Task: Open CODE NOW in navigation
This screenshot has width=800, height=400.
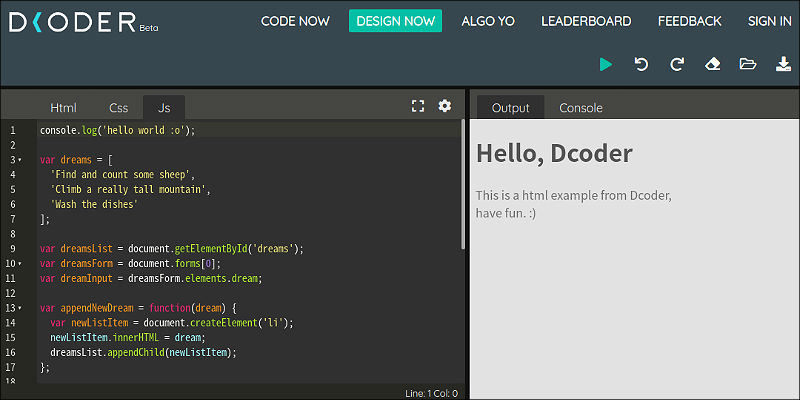Action: pyautogui.click(x=295, y=21)
